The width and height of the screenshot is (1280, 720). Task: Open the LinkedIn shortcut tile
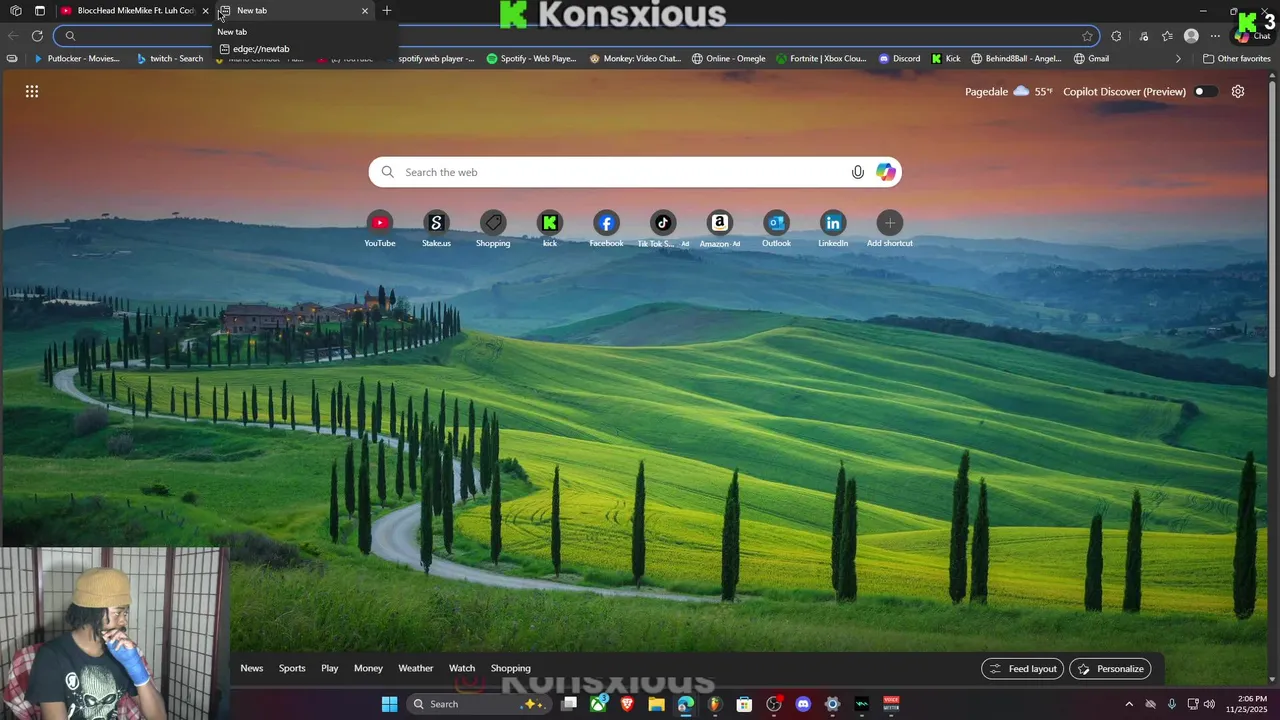pyautogui.click(x=833, y=229)
